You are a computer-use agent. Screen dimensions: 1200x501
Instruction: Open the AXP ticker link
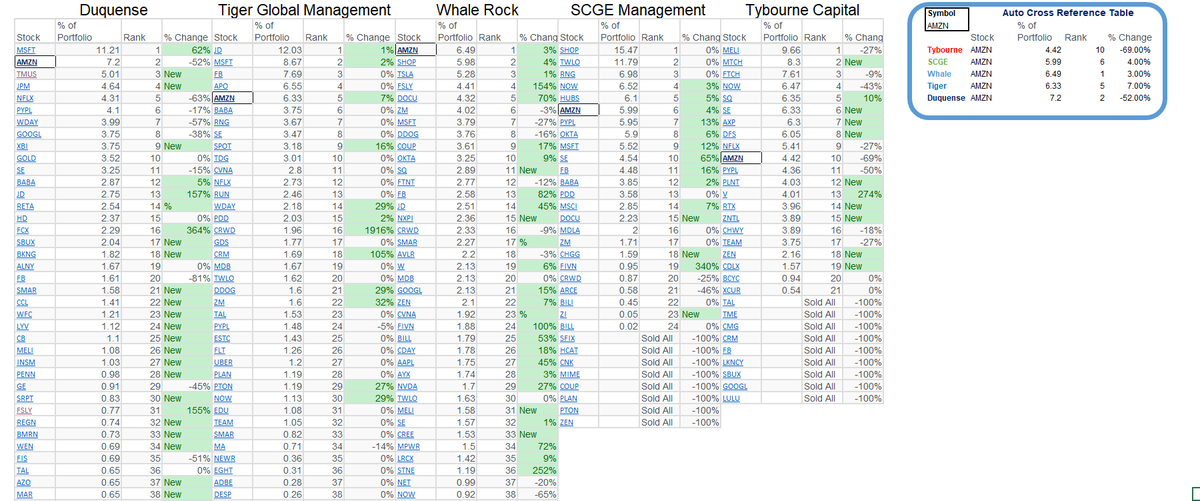(x=728, y=121)
